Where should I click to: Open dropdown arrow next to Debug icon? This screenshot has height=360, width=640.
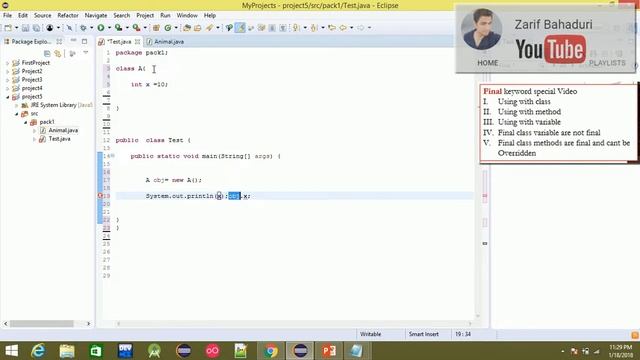[x=91, y=28]
